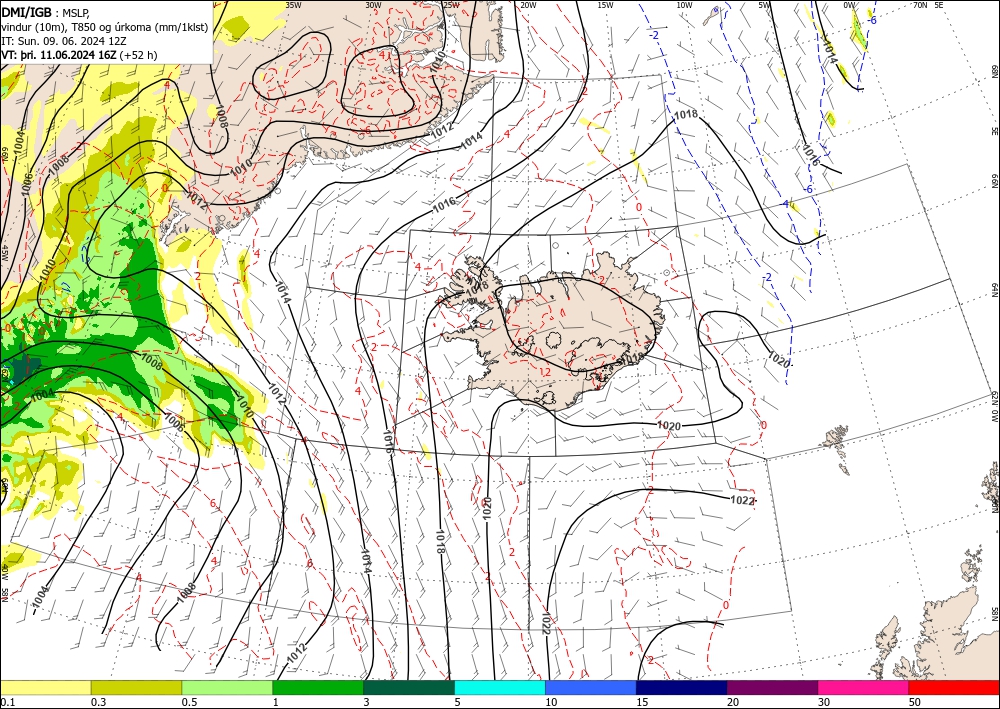The width and height of the screenshot is (1000, 709).
Task: Click the '15W' longitude label
Action: (x=606, y=5)
